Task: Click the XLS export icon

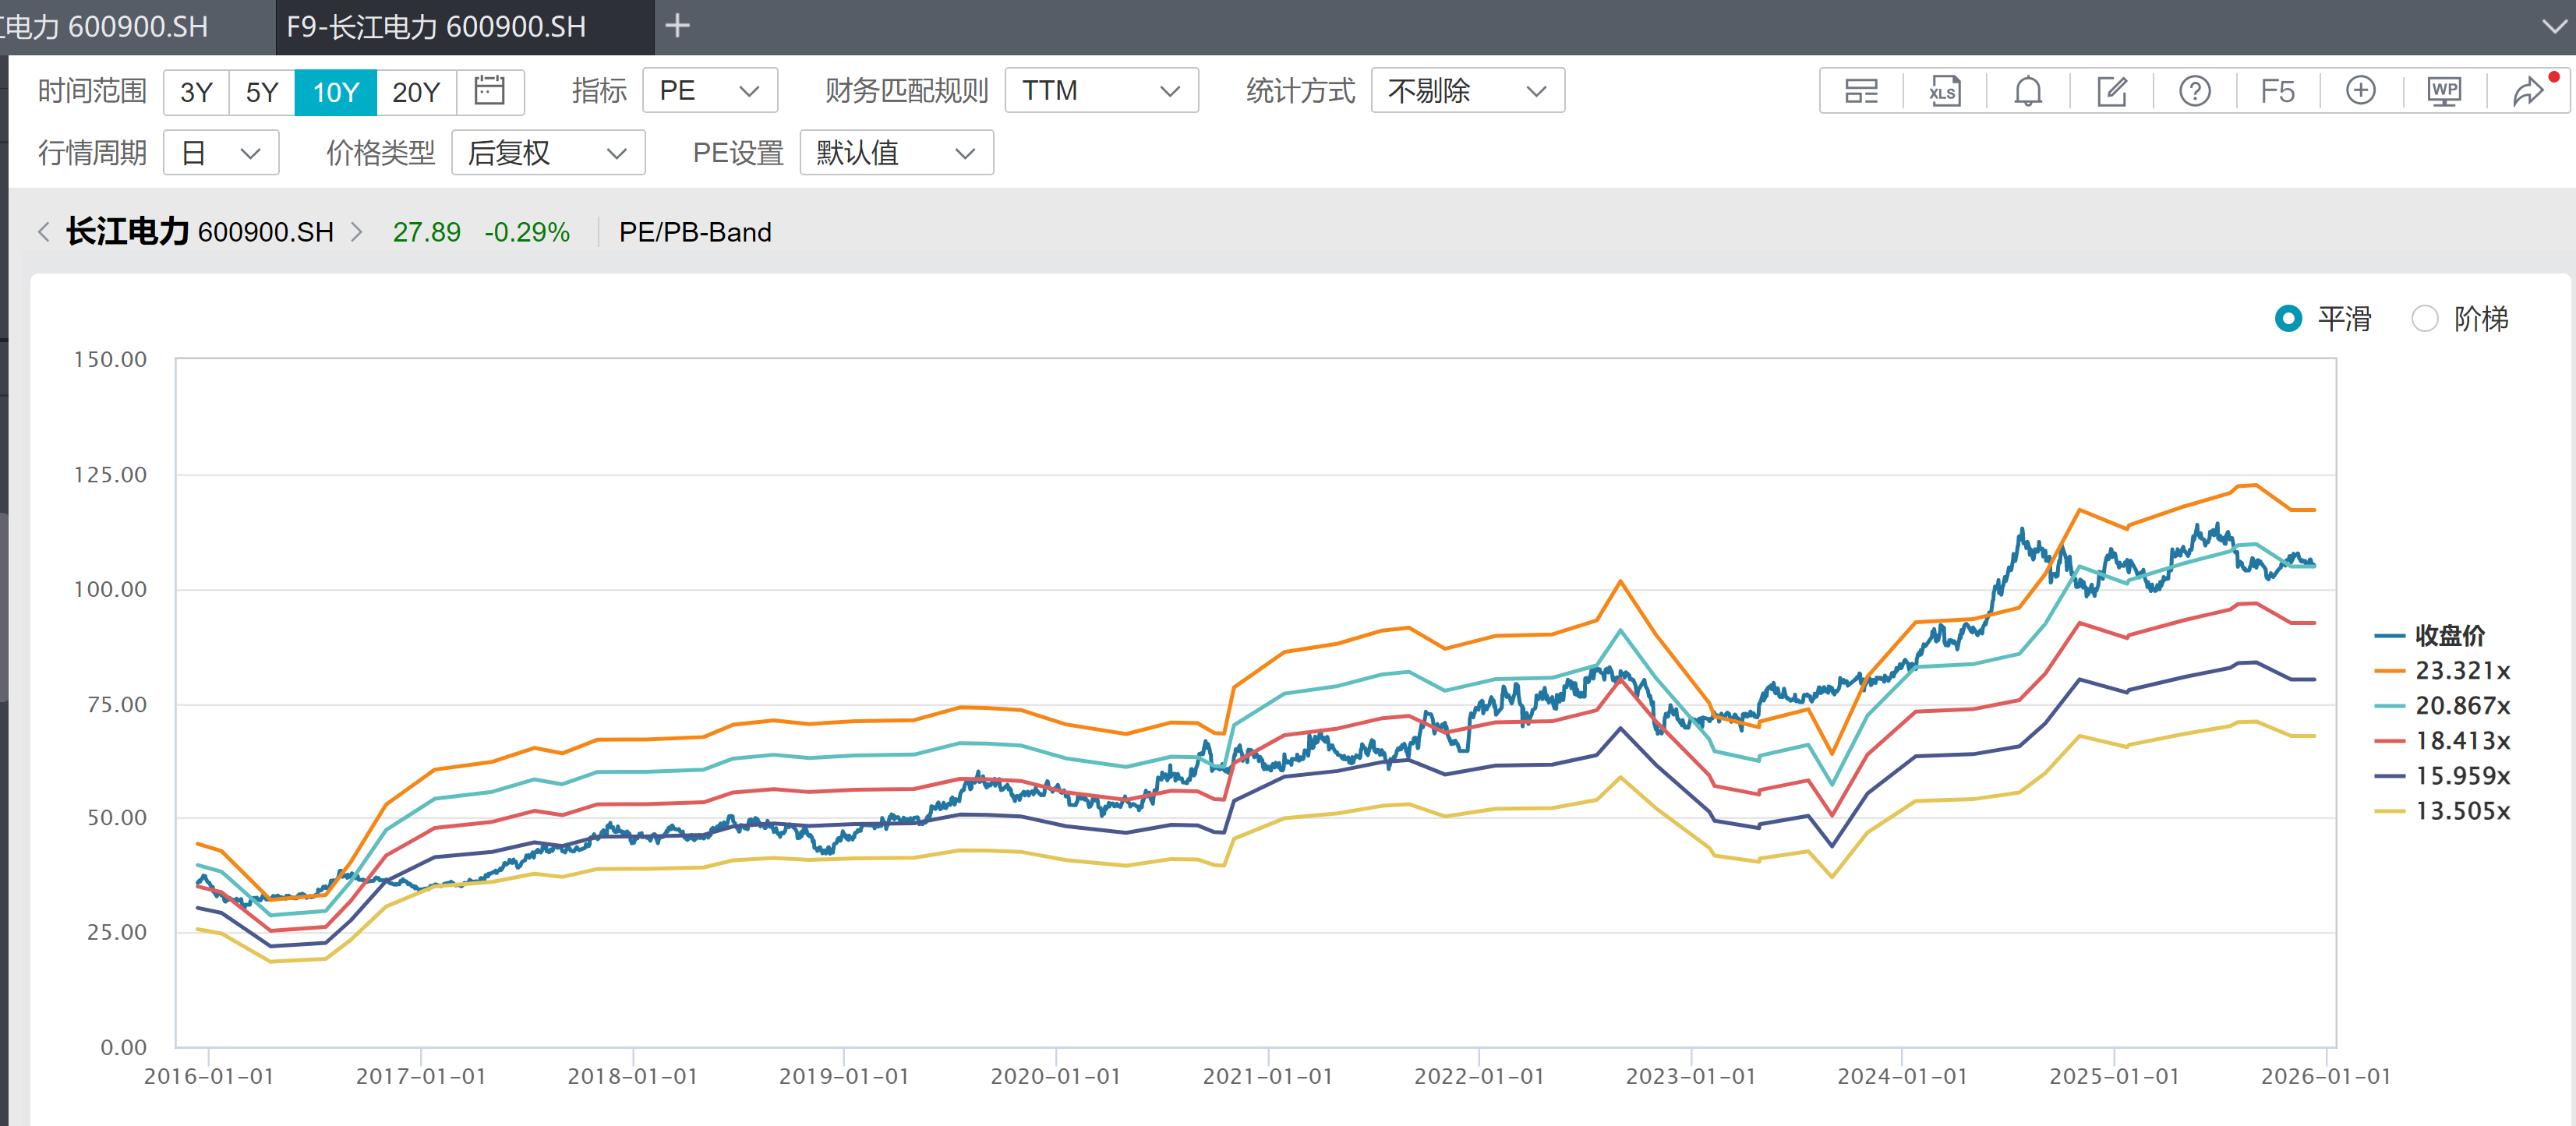Action: coord(1944,91)
